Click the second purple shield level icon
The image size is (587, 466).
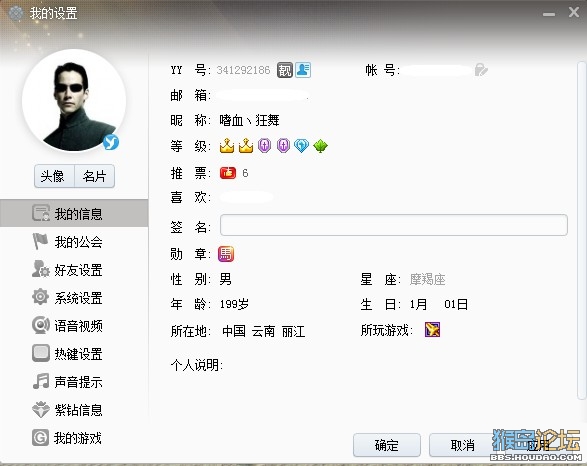tap(283, 146)
